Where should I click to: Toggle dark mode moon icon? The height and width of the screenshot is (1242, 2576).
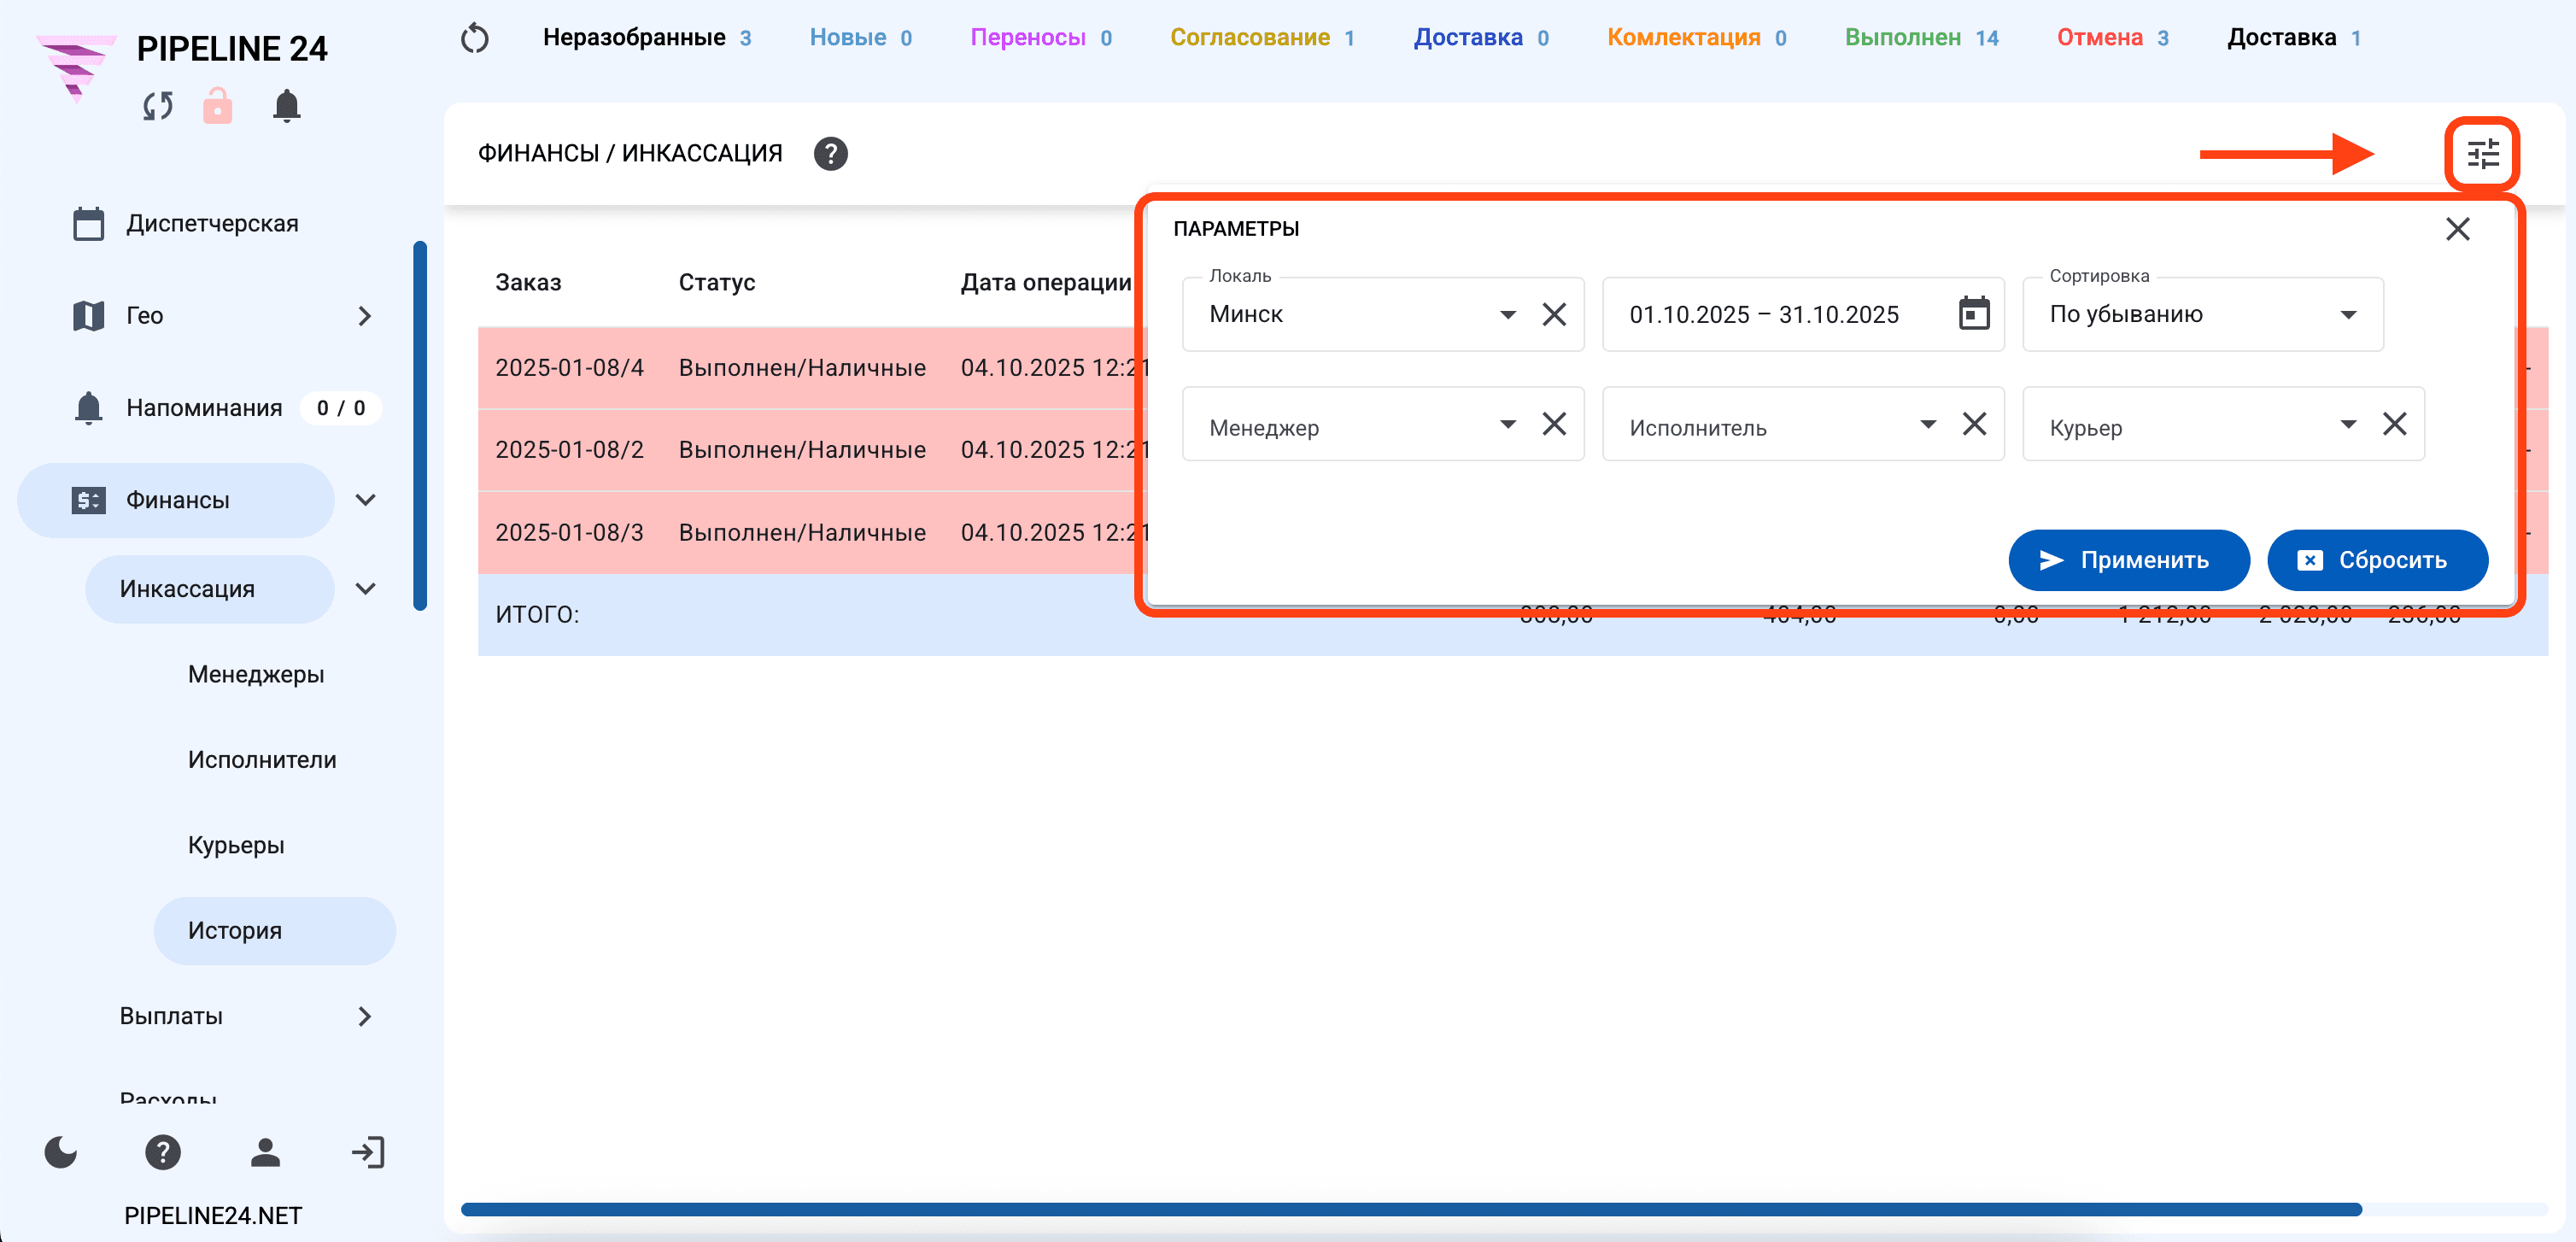[x=61, y=1152]
